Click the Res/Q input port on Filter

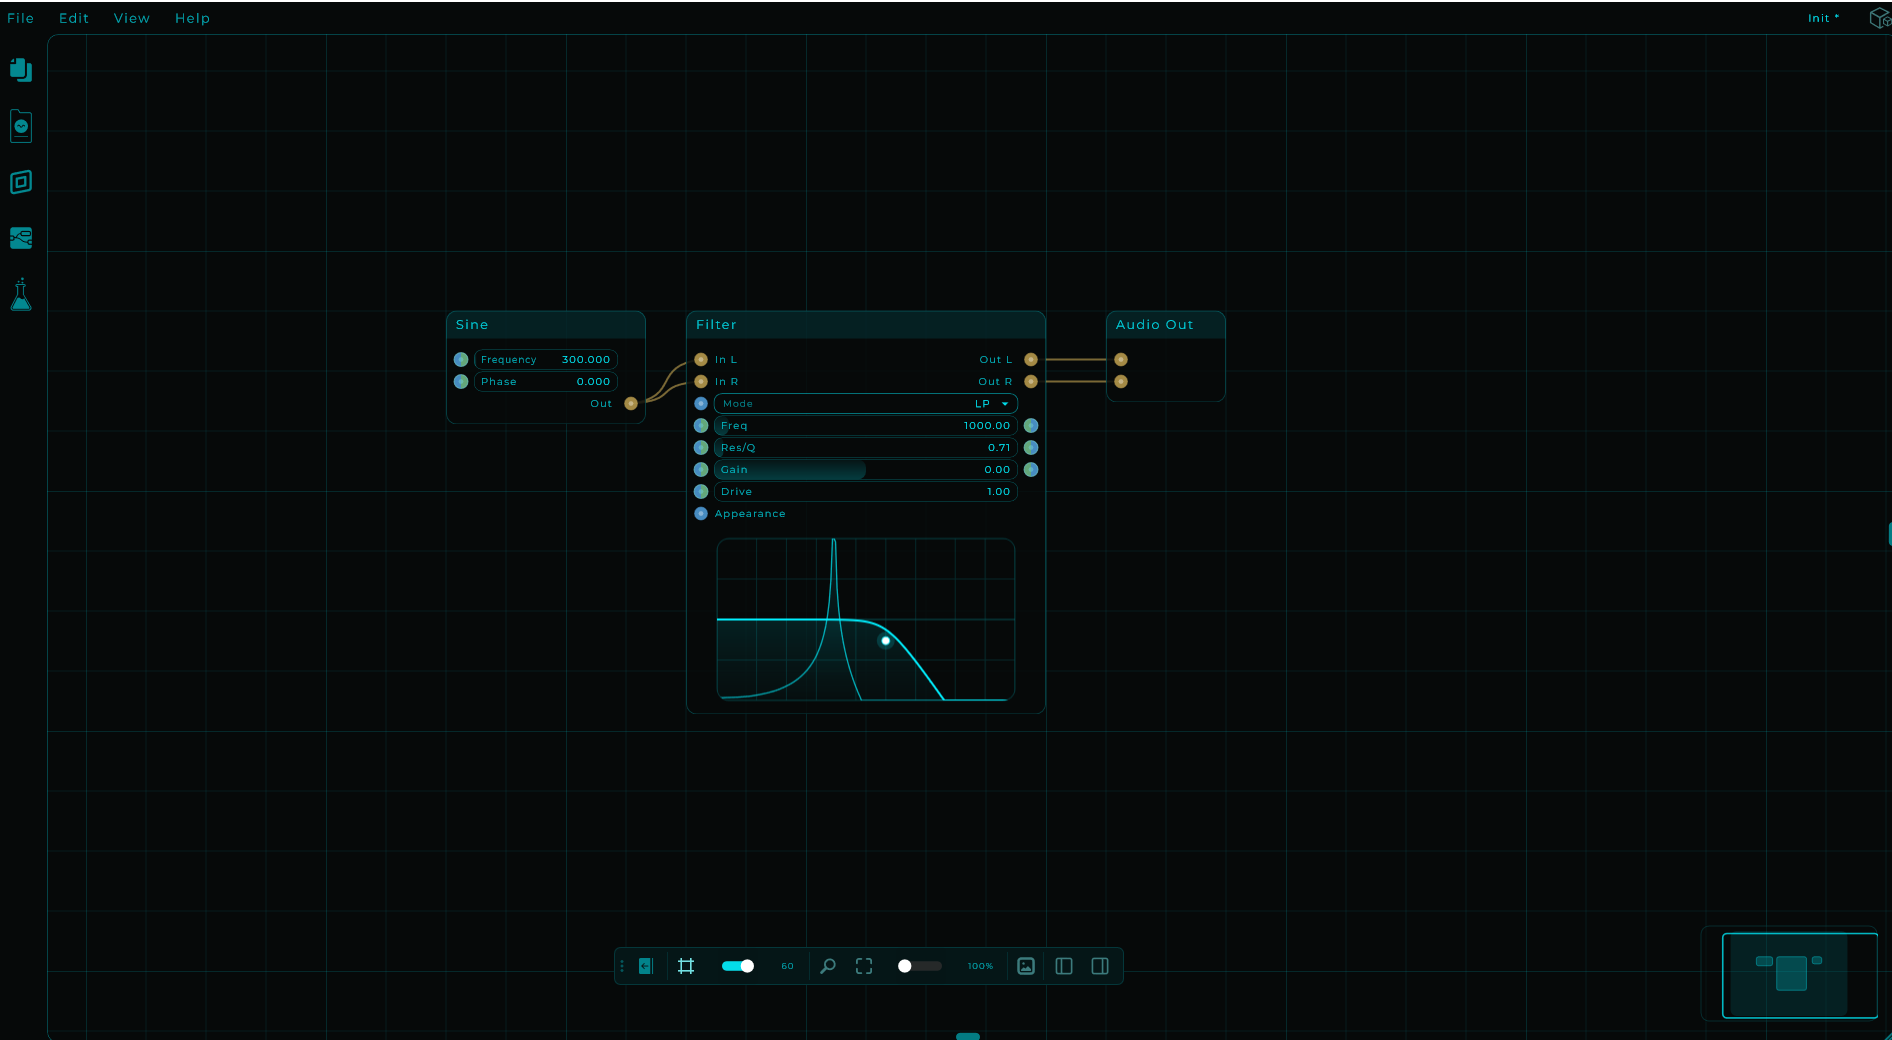click(701, 448)
